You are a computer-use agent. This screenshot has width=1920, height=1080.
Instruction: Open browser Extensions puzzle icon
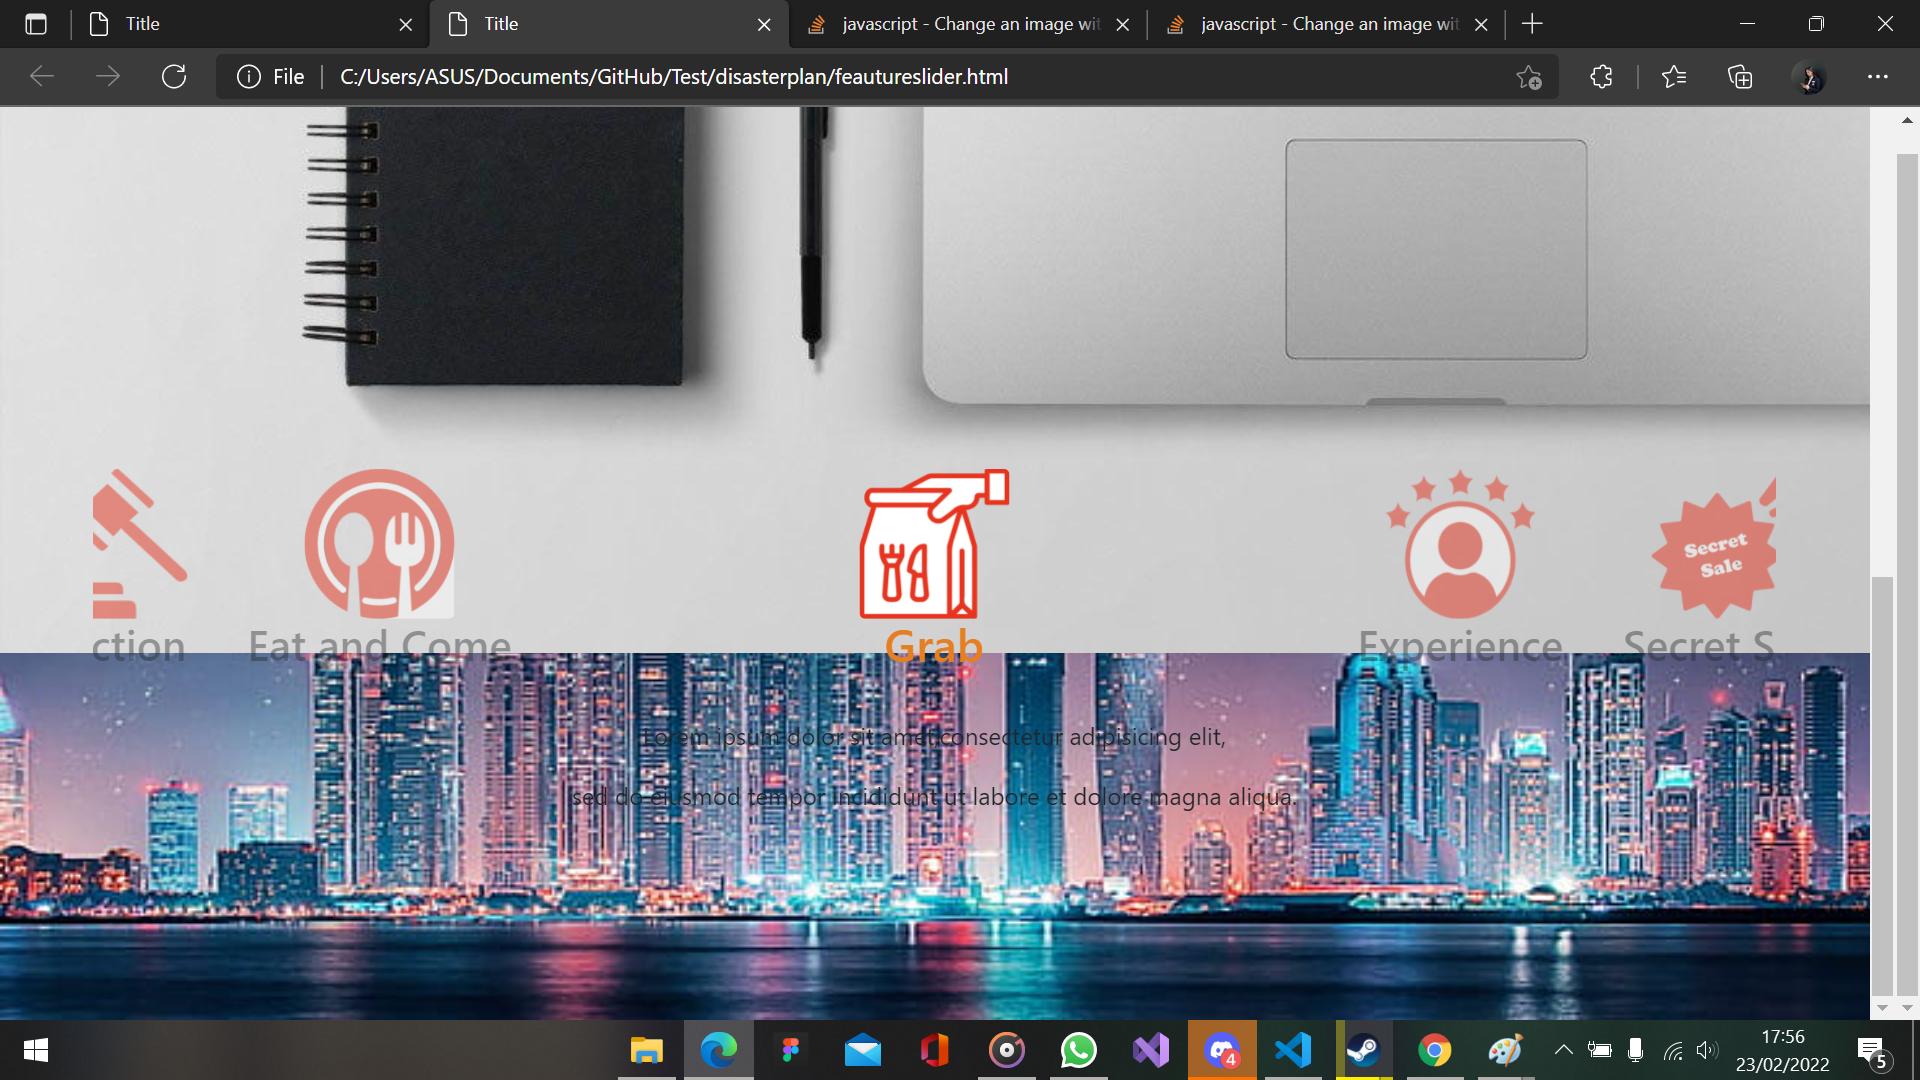1601,77
